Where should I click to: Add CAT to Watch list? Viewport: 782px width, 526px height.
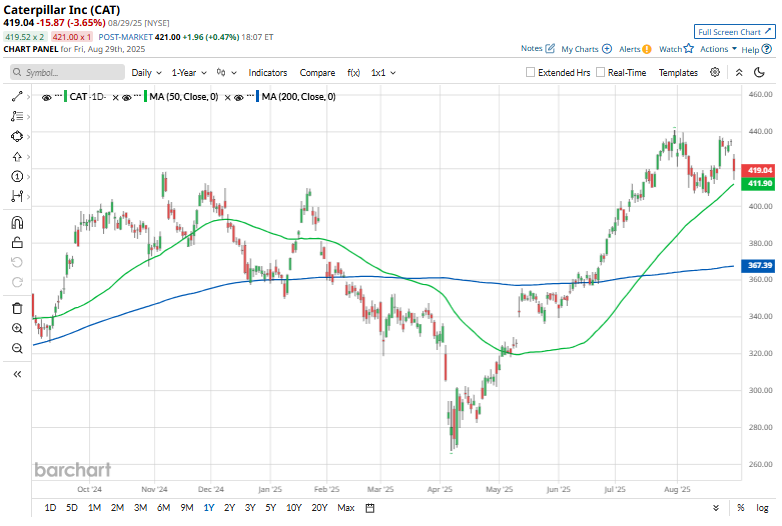click(676, 49)
